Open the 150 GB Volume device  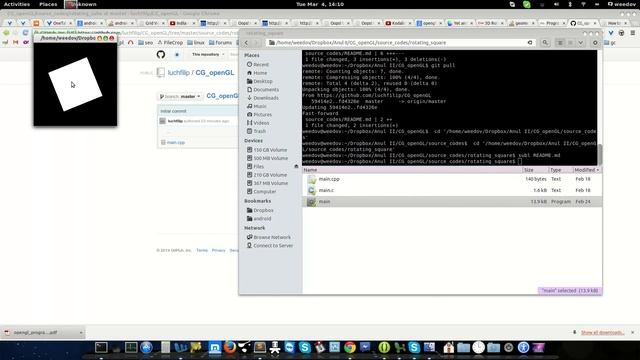(x=267, y=150)
